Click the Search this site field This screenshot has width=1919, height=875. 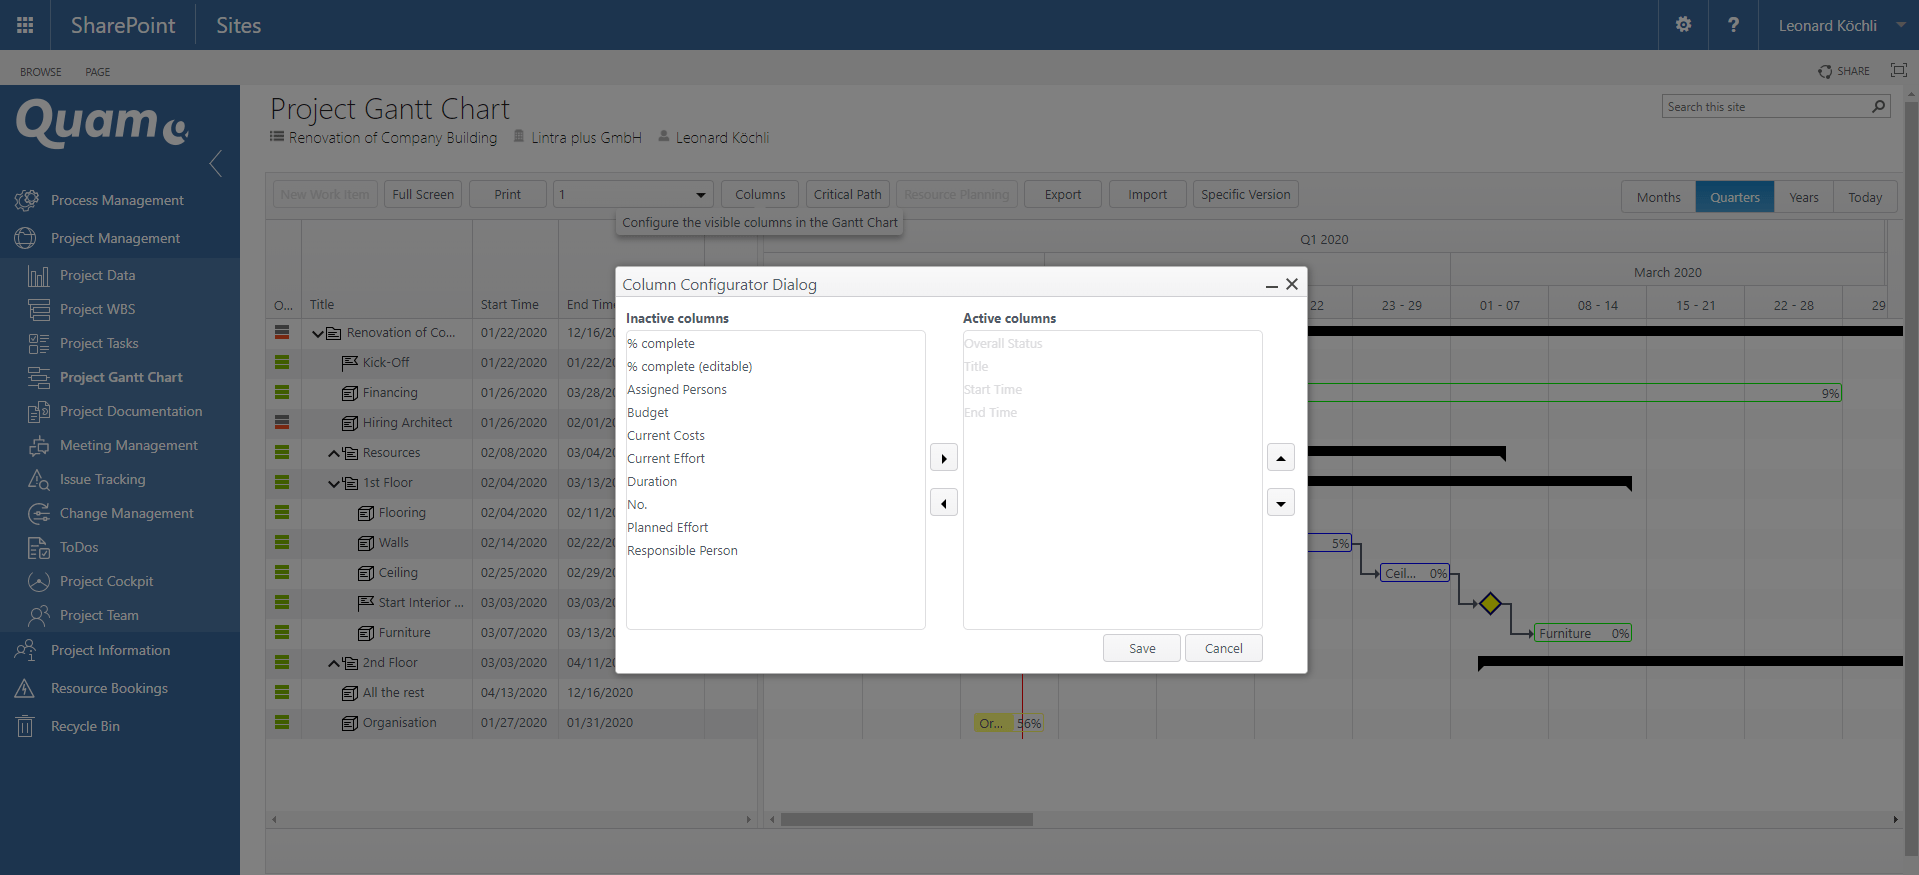click(x=1765, y=107)
